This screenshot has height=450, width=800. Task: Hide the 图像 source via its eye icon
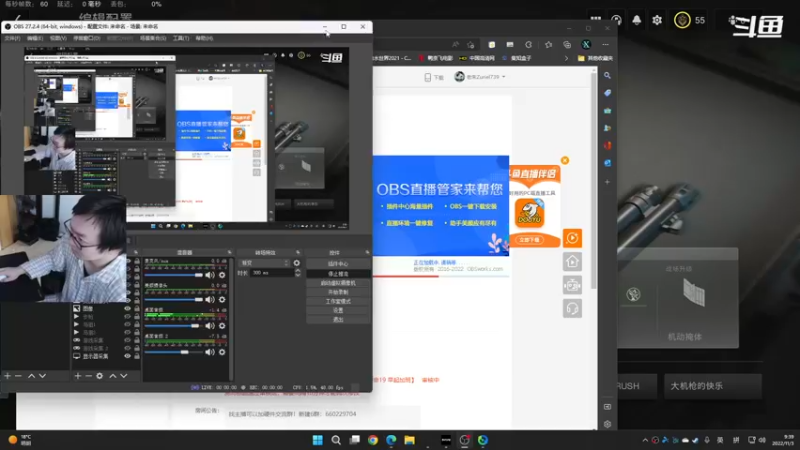pos(128,308)
